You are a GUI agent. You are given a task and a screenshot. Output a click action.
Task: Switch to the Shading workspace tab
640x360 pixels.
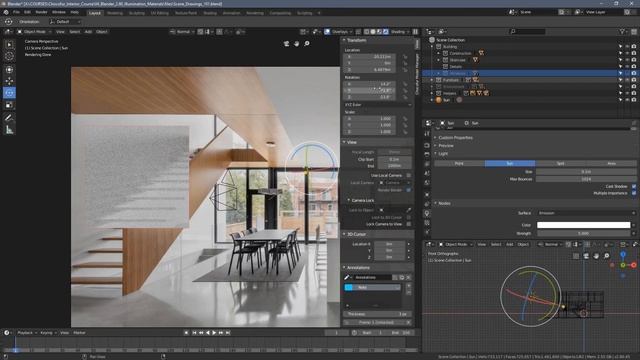point(210,13)
